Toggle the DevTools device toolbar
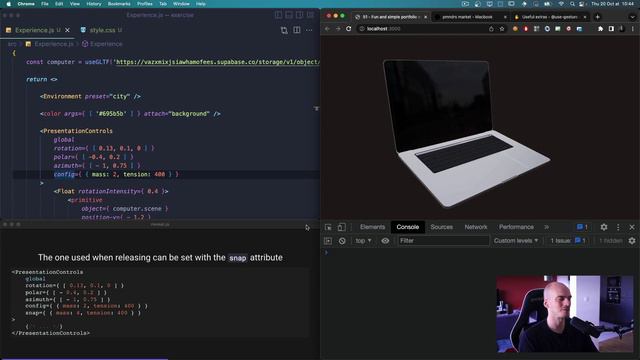This screenshot has width=640, height=360. click(x=342, y=227)
